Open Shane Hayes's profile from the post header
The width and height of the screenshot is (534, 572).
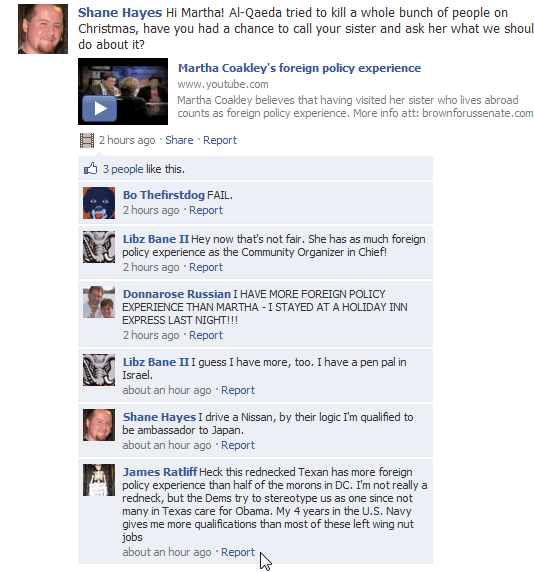(x=120, y=13)
